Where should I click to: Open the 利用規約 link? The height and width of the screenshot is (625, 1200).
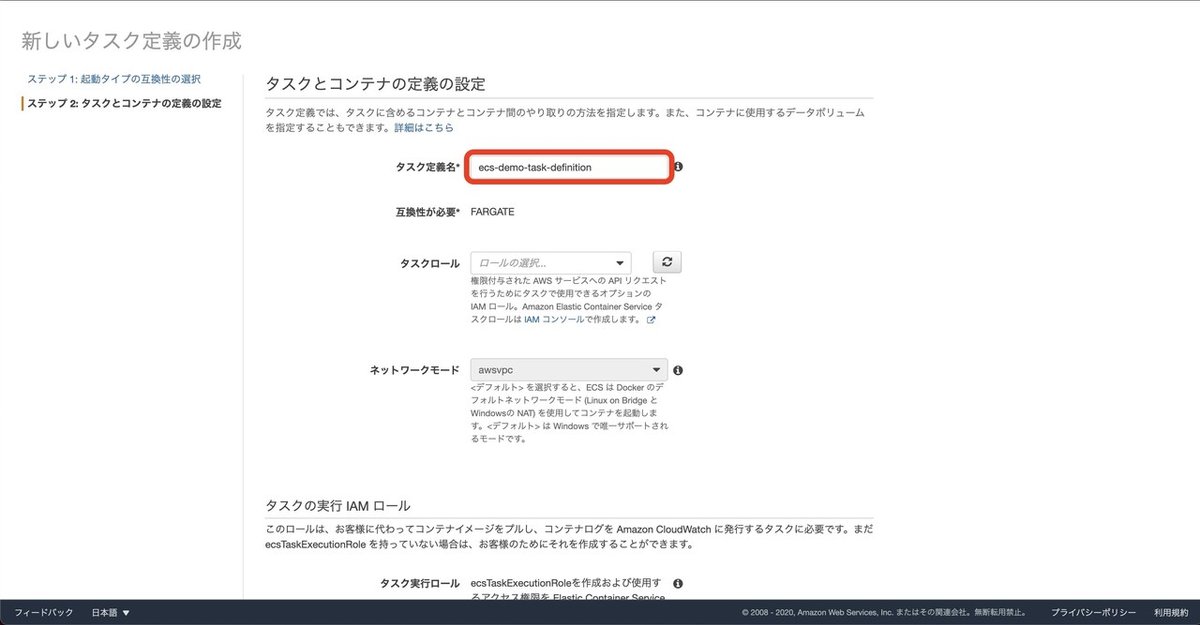(1170, 613)
